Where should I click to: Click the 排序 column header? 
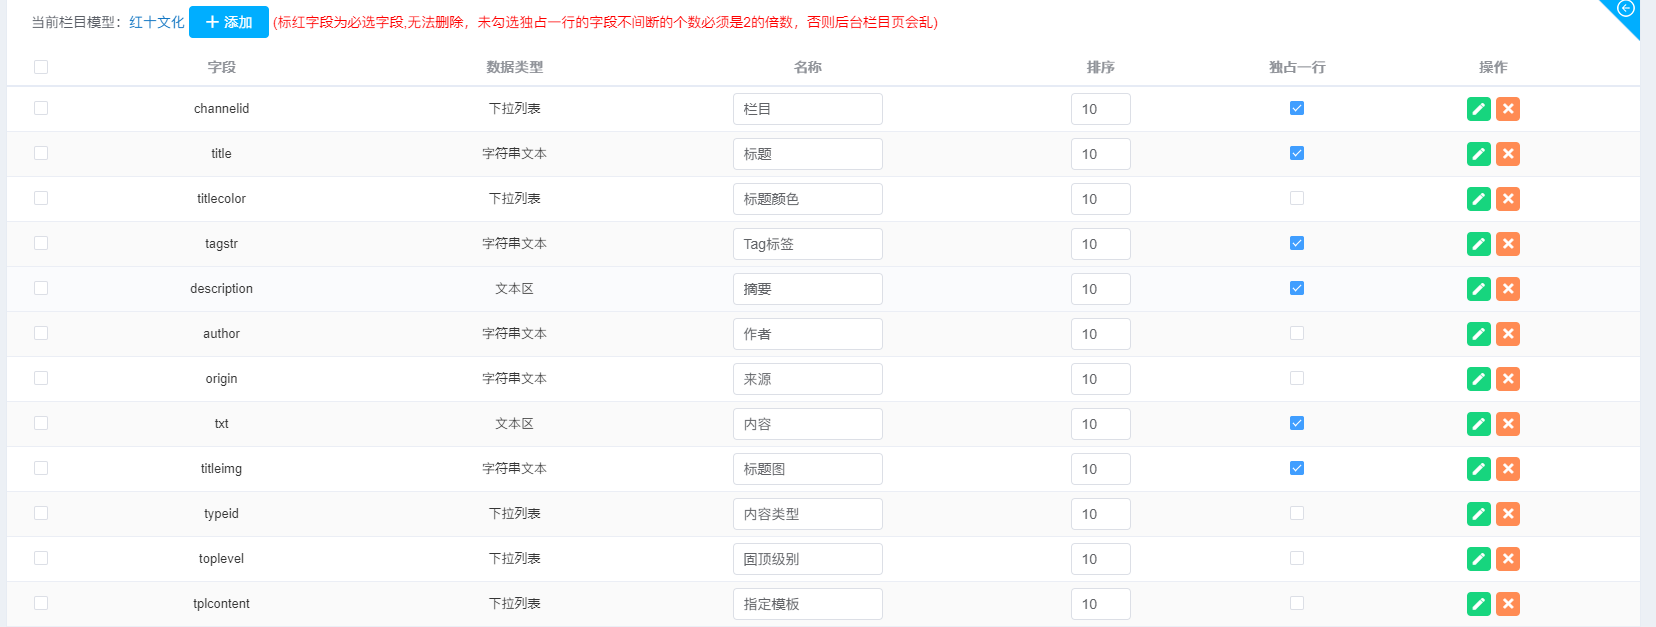click(1101, 67)
